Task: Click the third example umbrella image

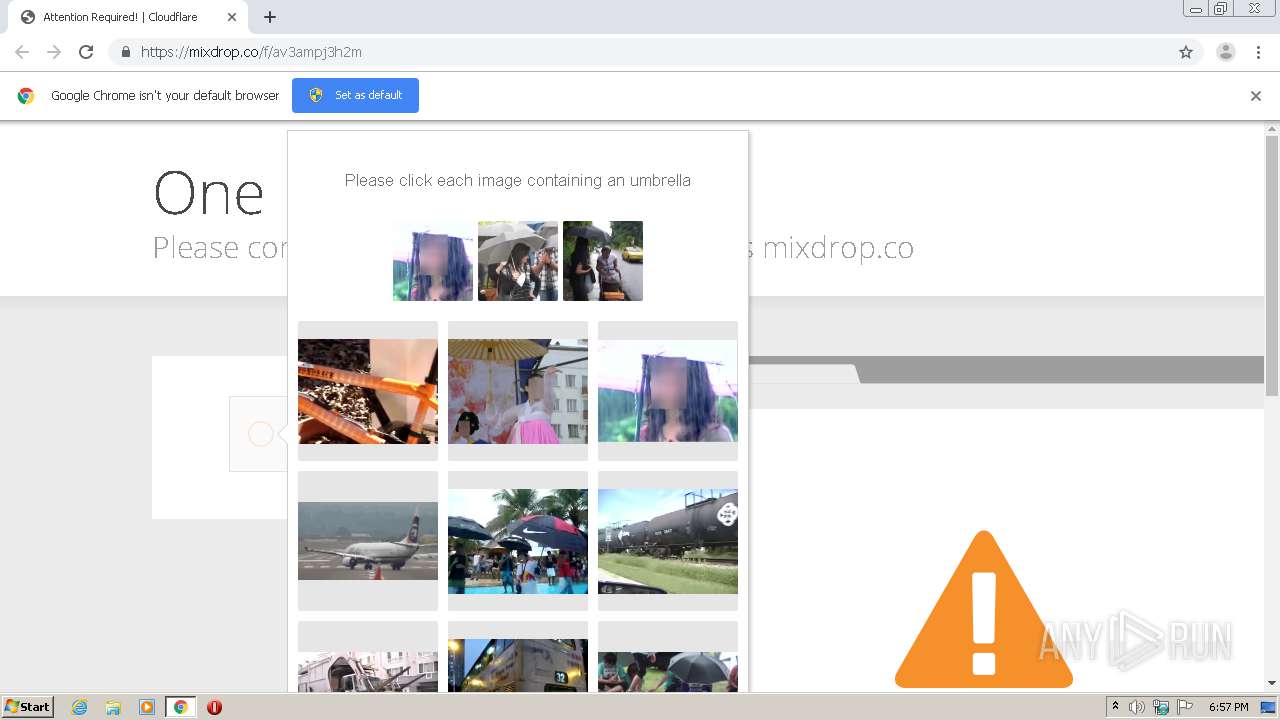Action: coord(603,261)
